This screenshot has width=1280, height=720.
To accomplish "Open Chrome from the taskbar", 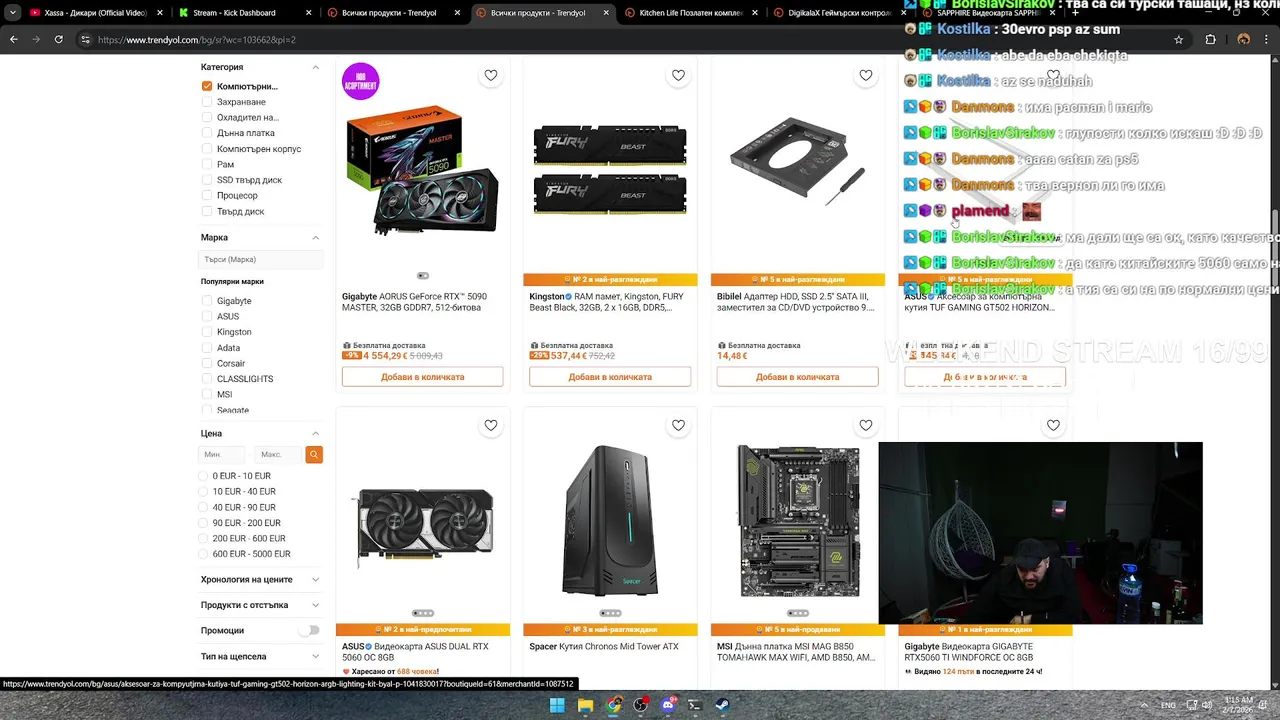I will click(x=613, y=705).
